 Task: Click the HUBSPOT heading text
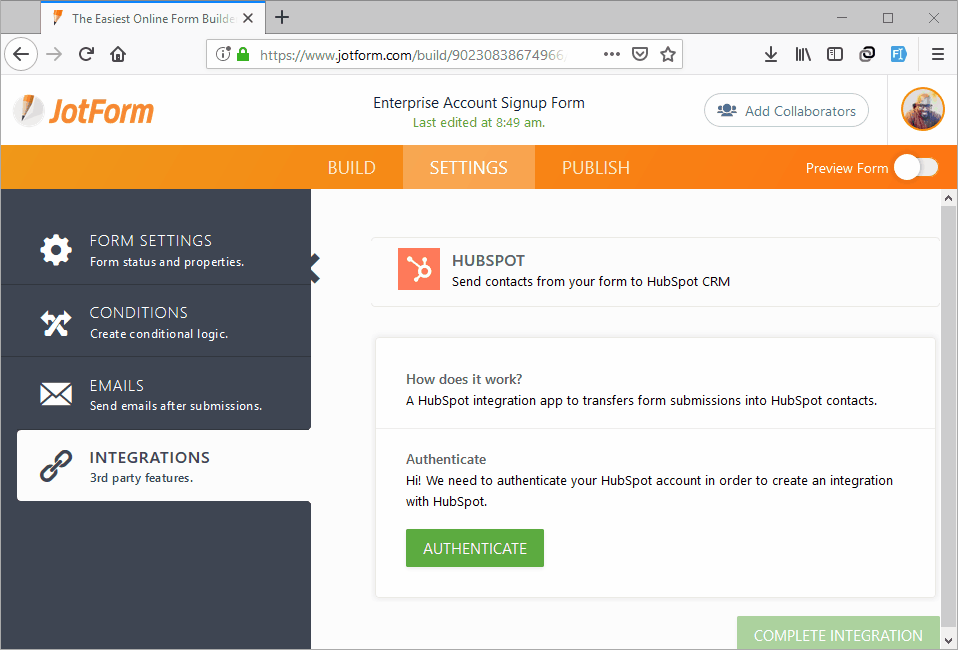click(x=488, y=260)
